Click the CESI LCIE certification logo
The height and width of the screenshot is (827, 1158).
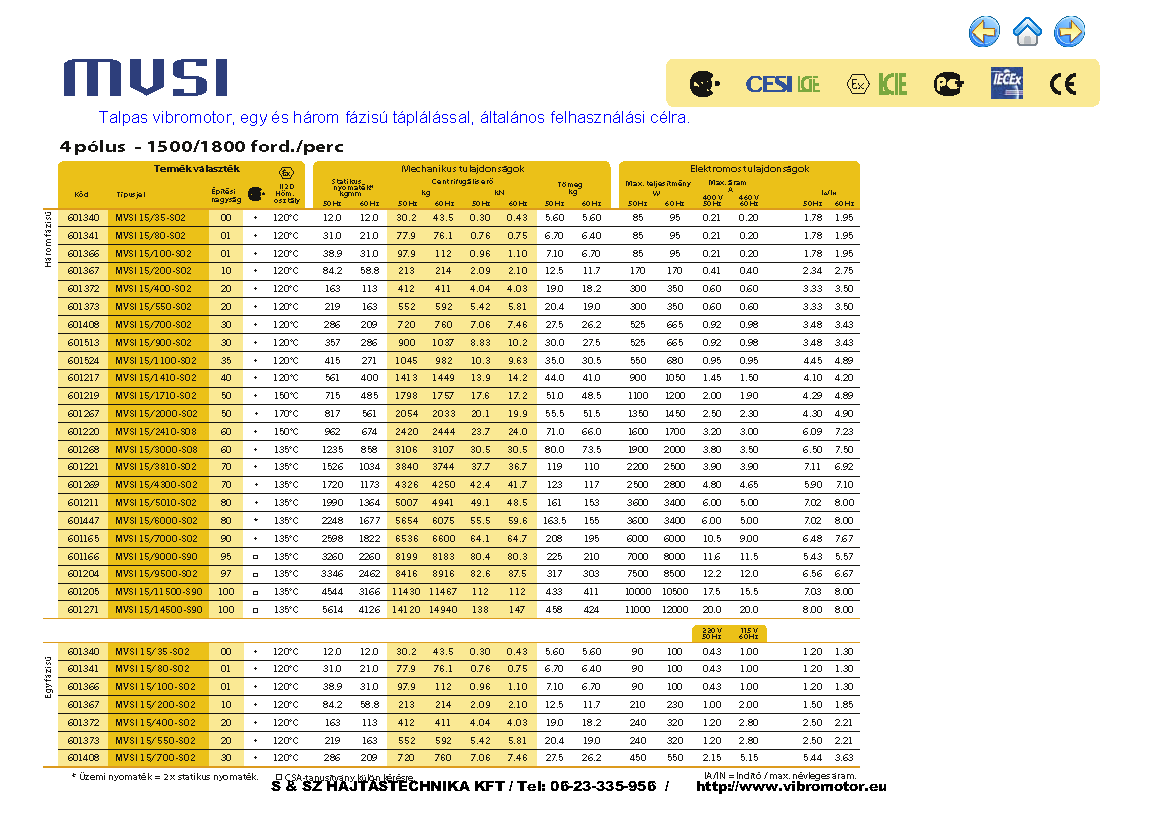[782, 84]
